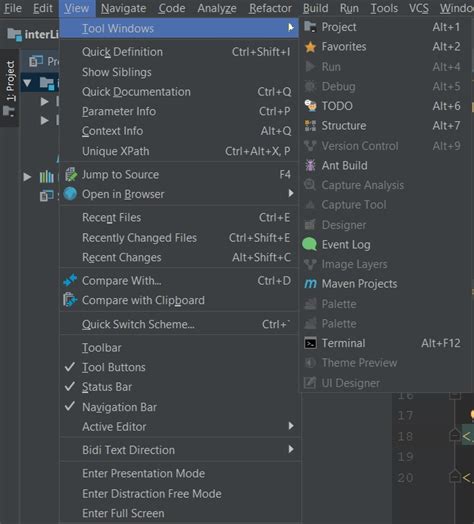
Task: Click the Theme Preview icon
Action: point(310,363)
